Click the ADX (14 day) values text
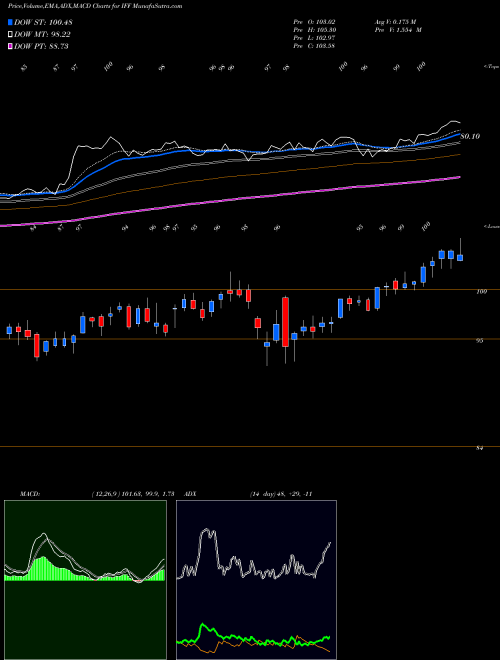The width and height of the screenshot is (500, 660). 281,494
